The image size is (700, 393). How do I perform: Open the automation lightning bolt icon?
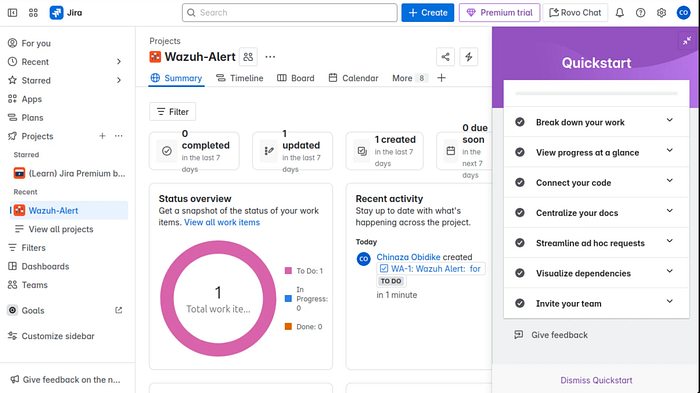469,57
